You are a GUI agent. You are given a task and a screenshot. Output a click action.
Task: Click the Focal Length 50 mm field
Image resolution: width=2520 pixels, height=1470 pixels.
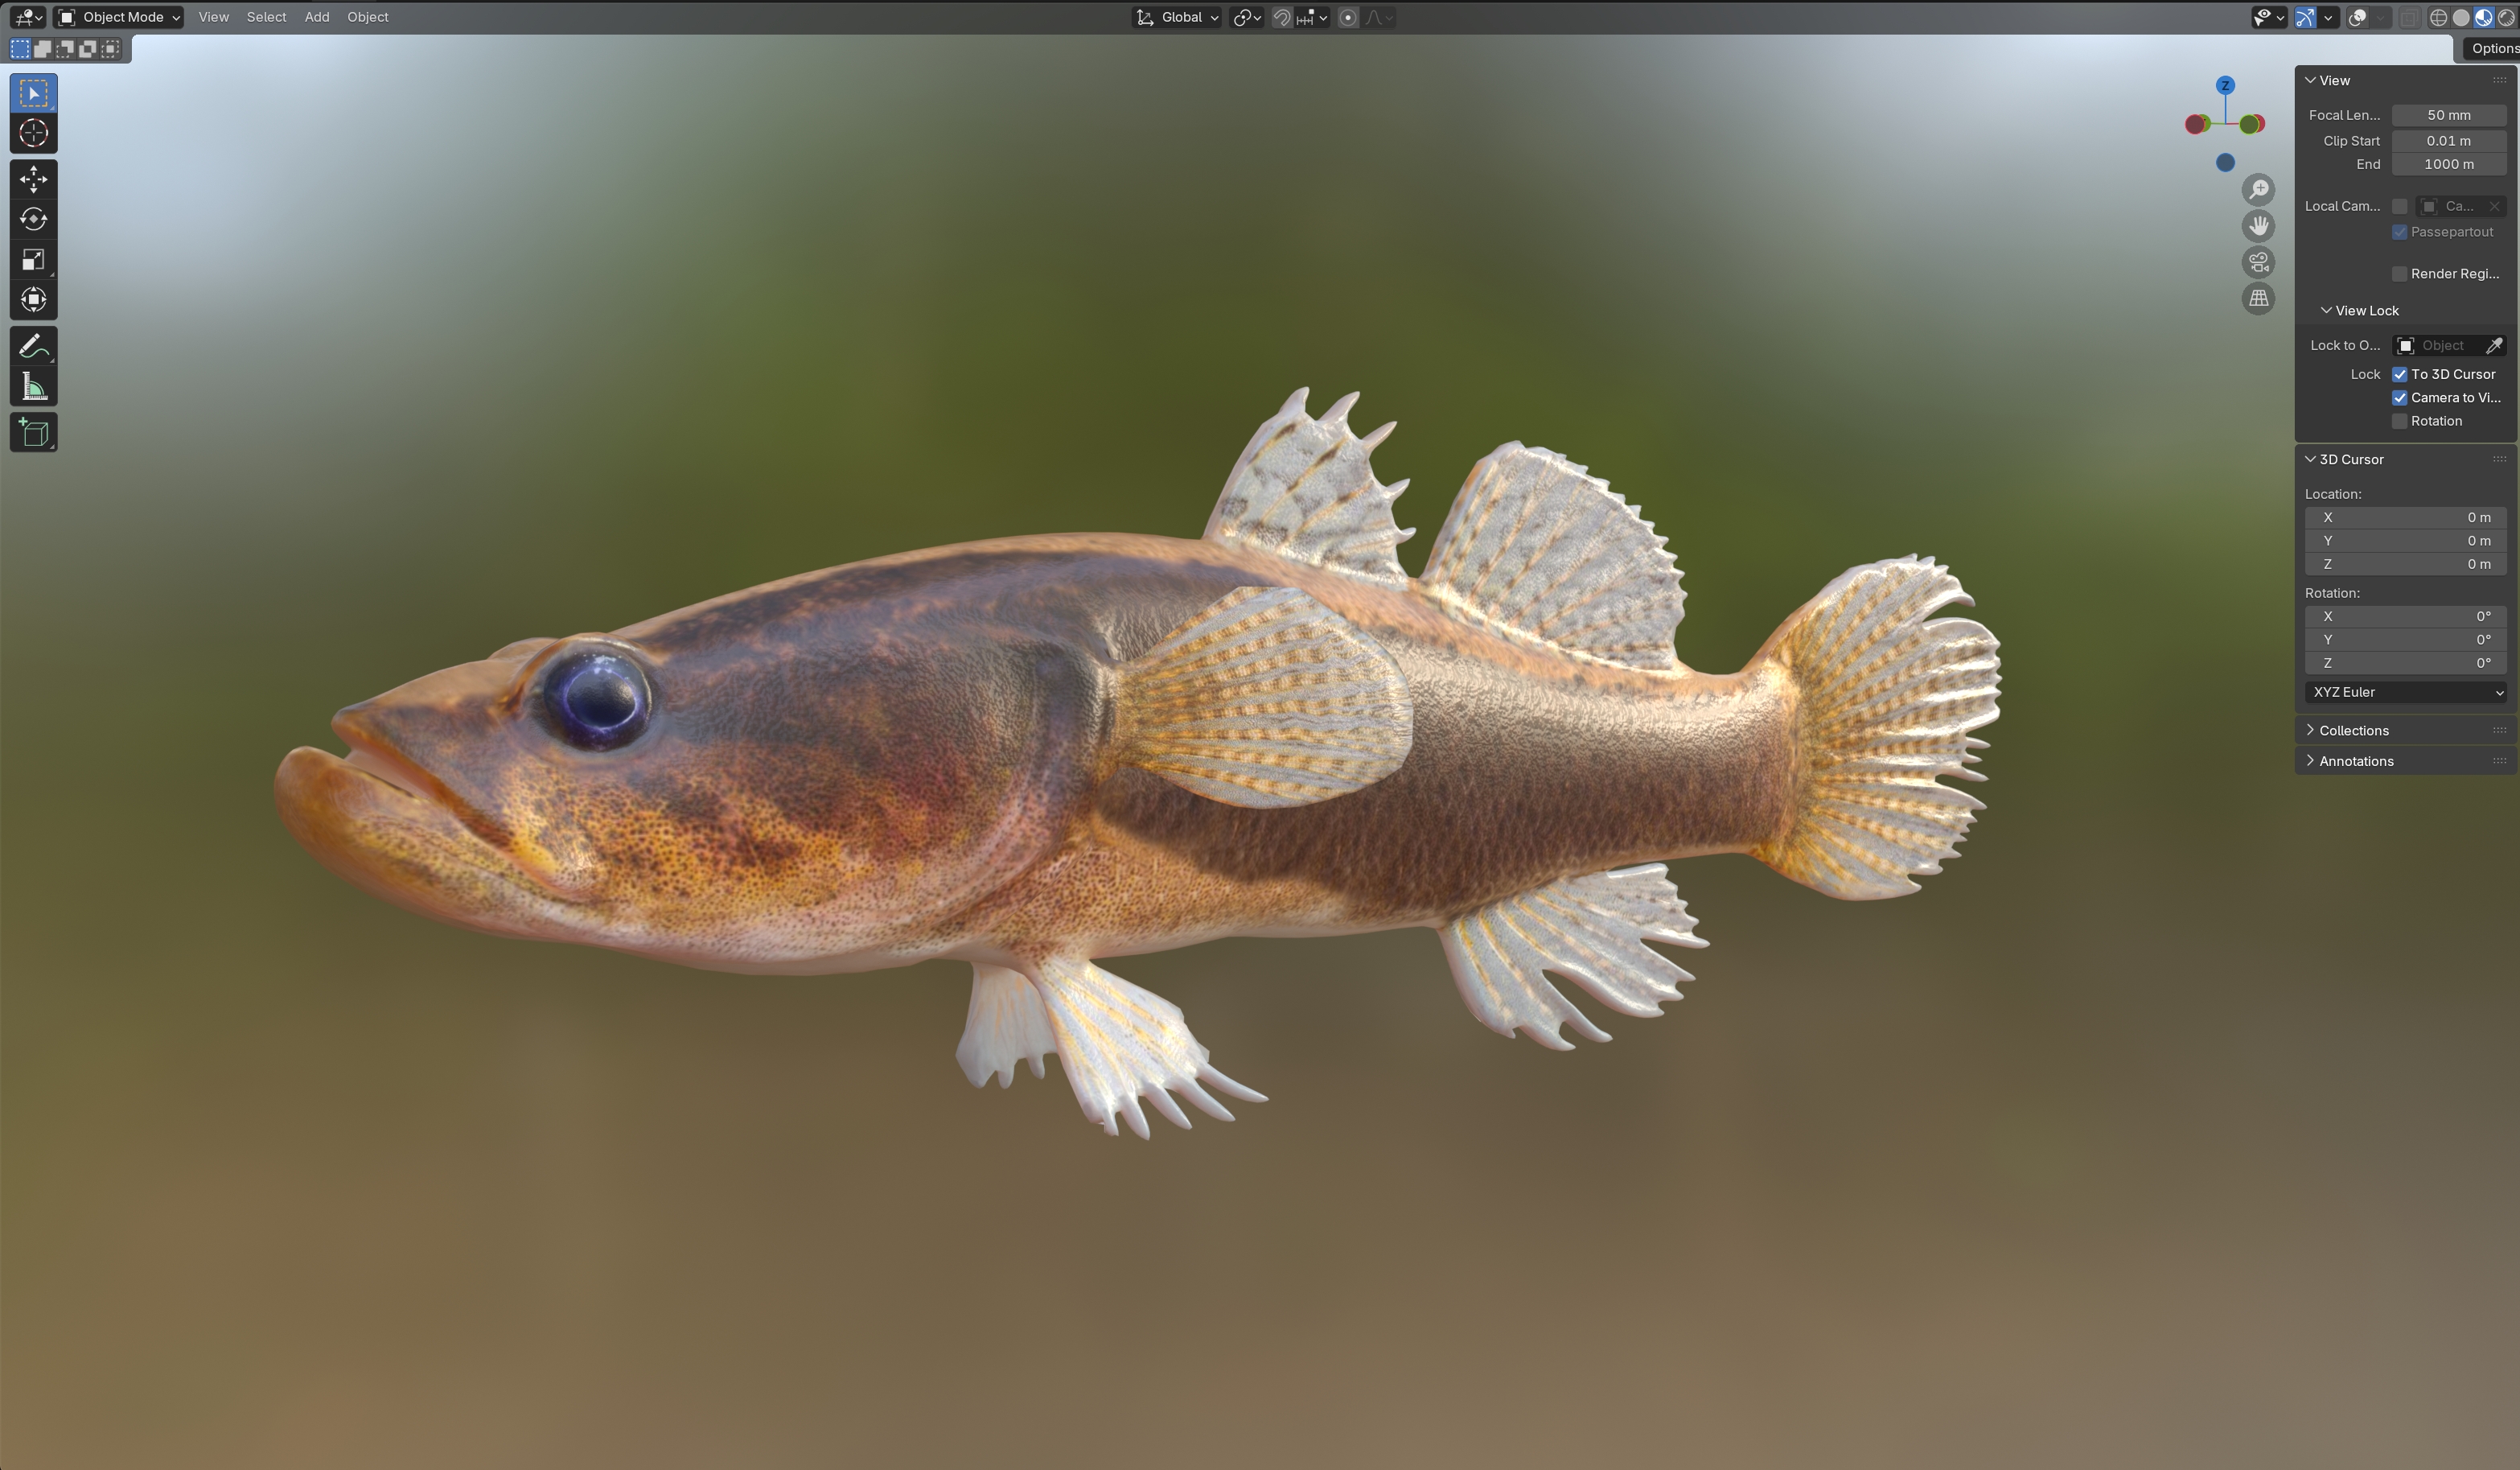coord(2448,115)
